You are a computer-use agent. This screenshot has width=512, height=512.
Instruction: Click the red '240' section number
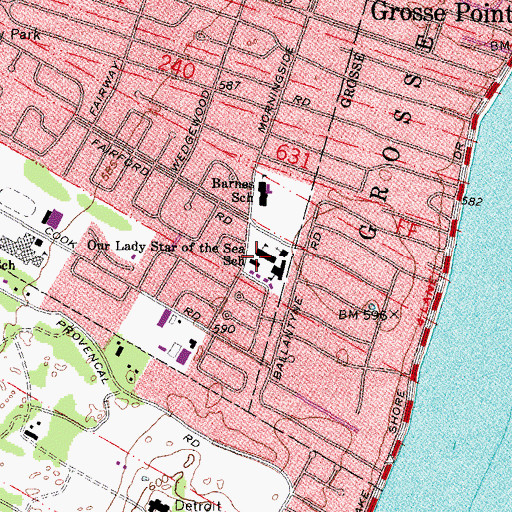[x=176, y=67]
